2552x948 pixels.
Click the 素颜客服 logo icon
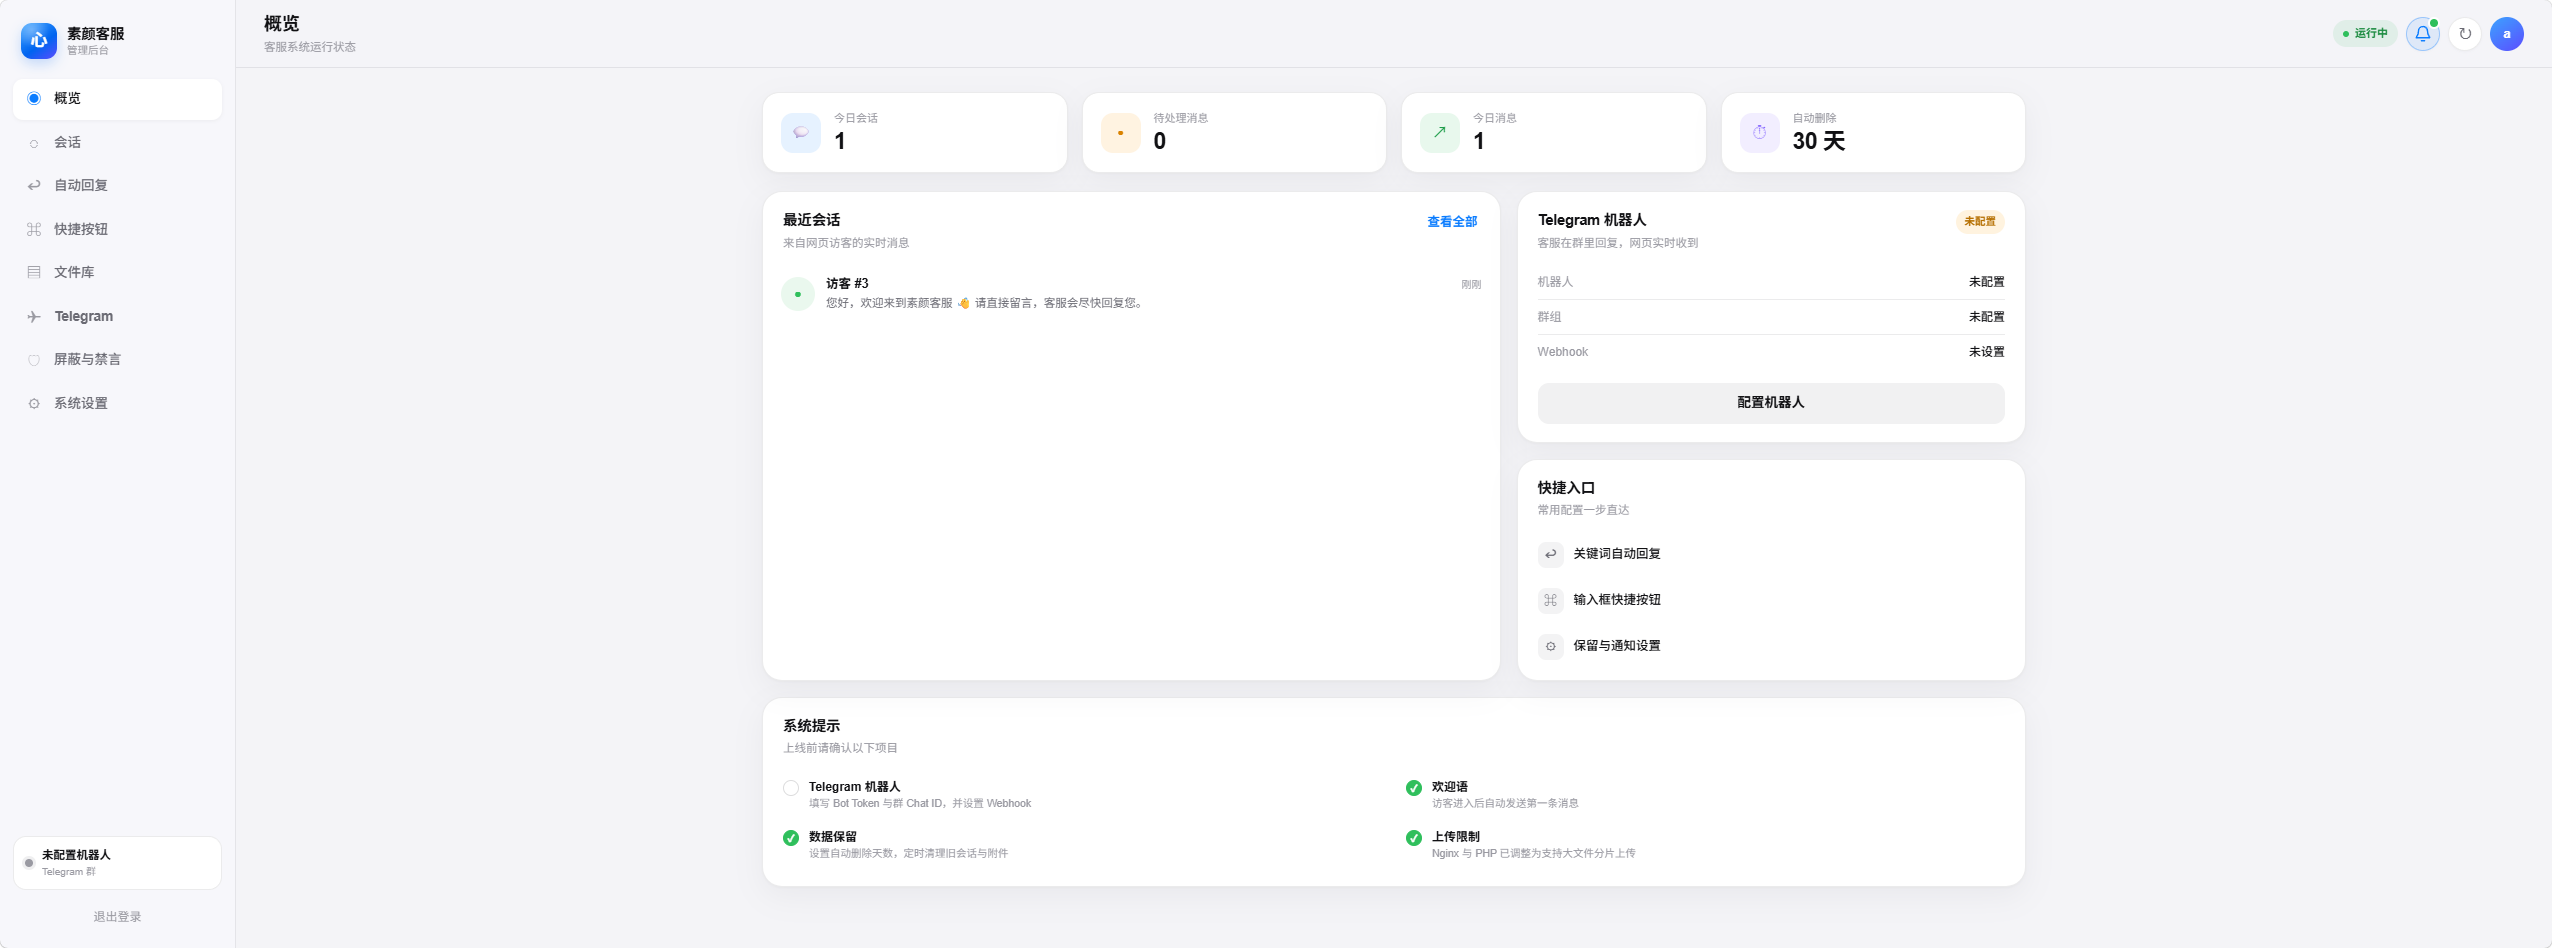click(x=39, y=41)
